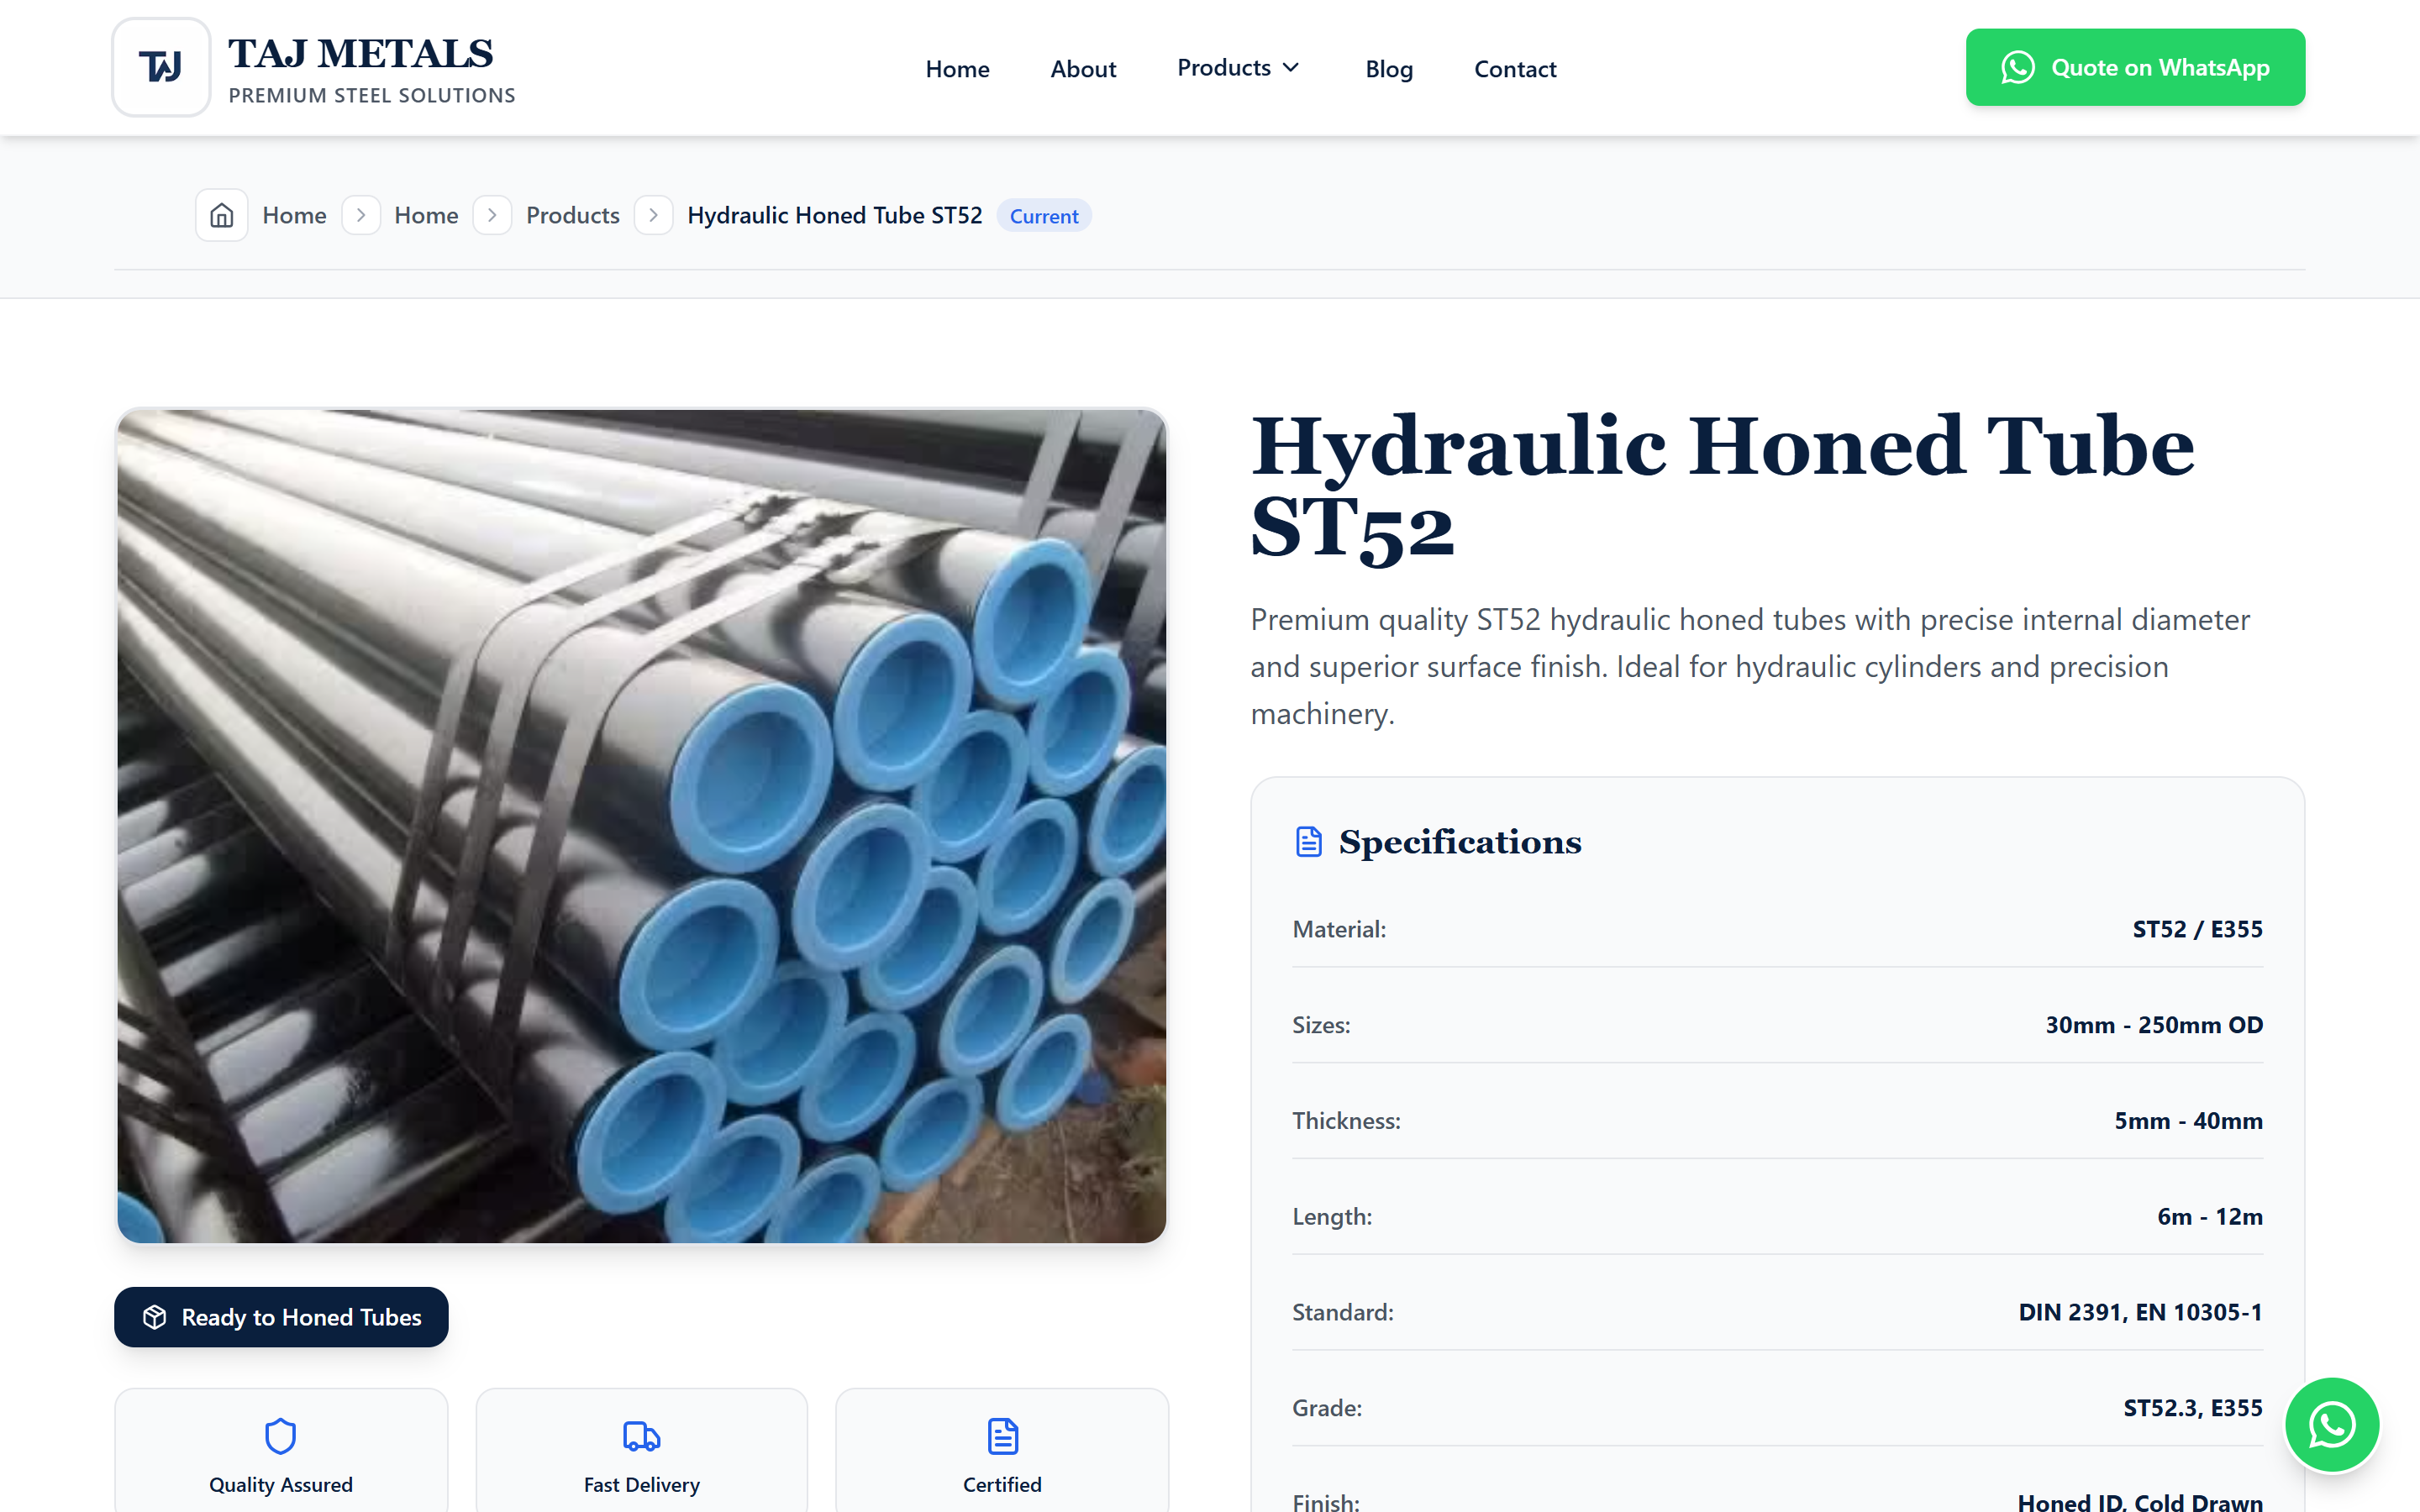This screenshot has width=2420, height=1512.
Task: Open the honed tube product image
Action: (x=641, y=826)
